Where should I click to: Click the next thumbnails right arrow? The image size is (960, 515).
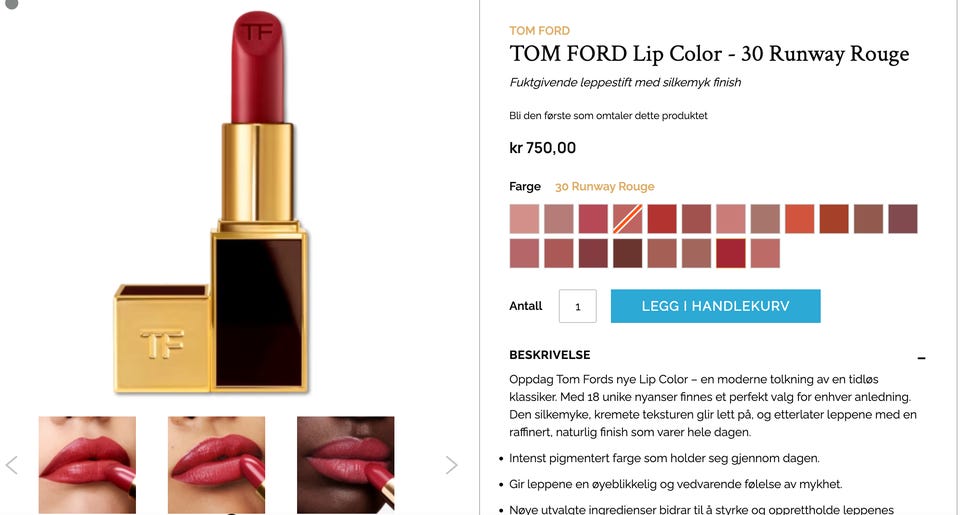point(451,465)
